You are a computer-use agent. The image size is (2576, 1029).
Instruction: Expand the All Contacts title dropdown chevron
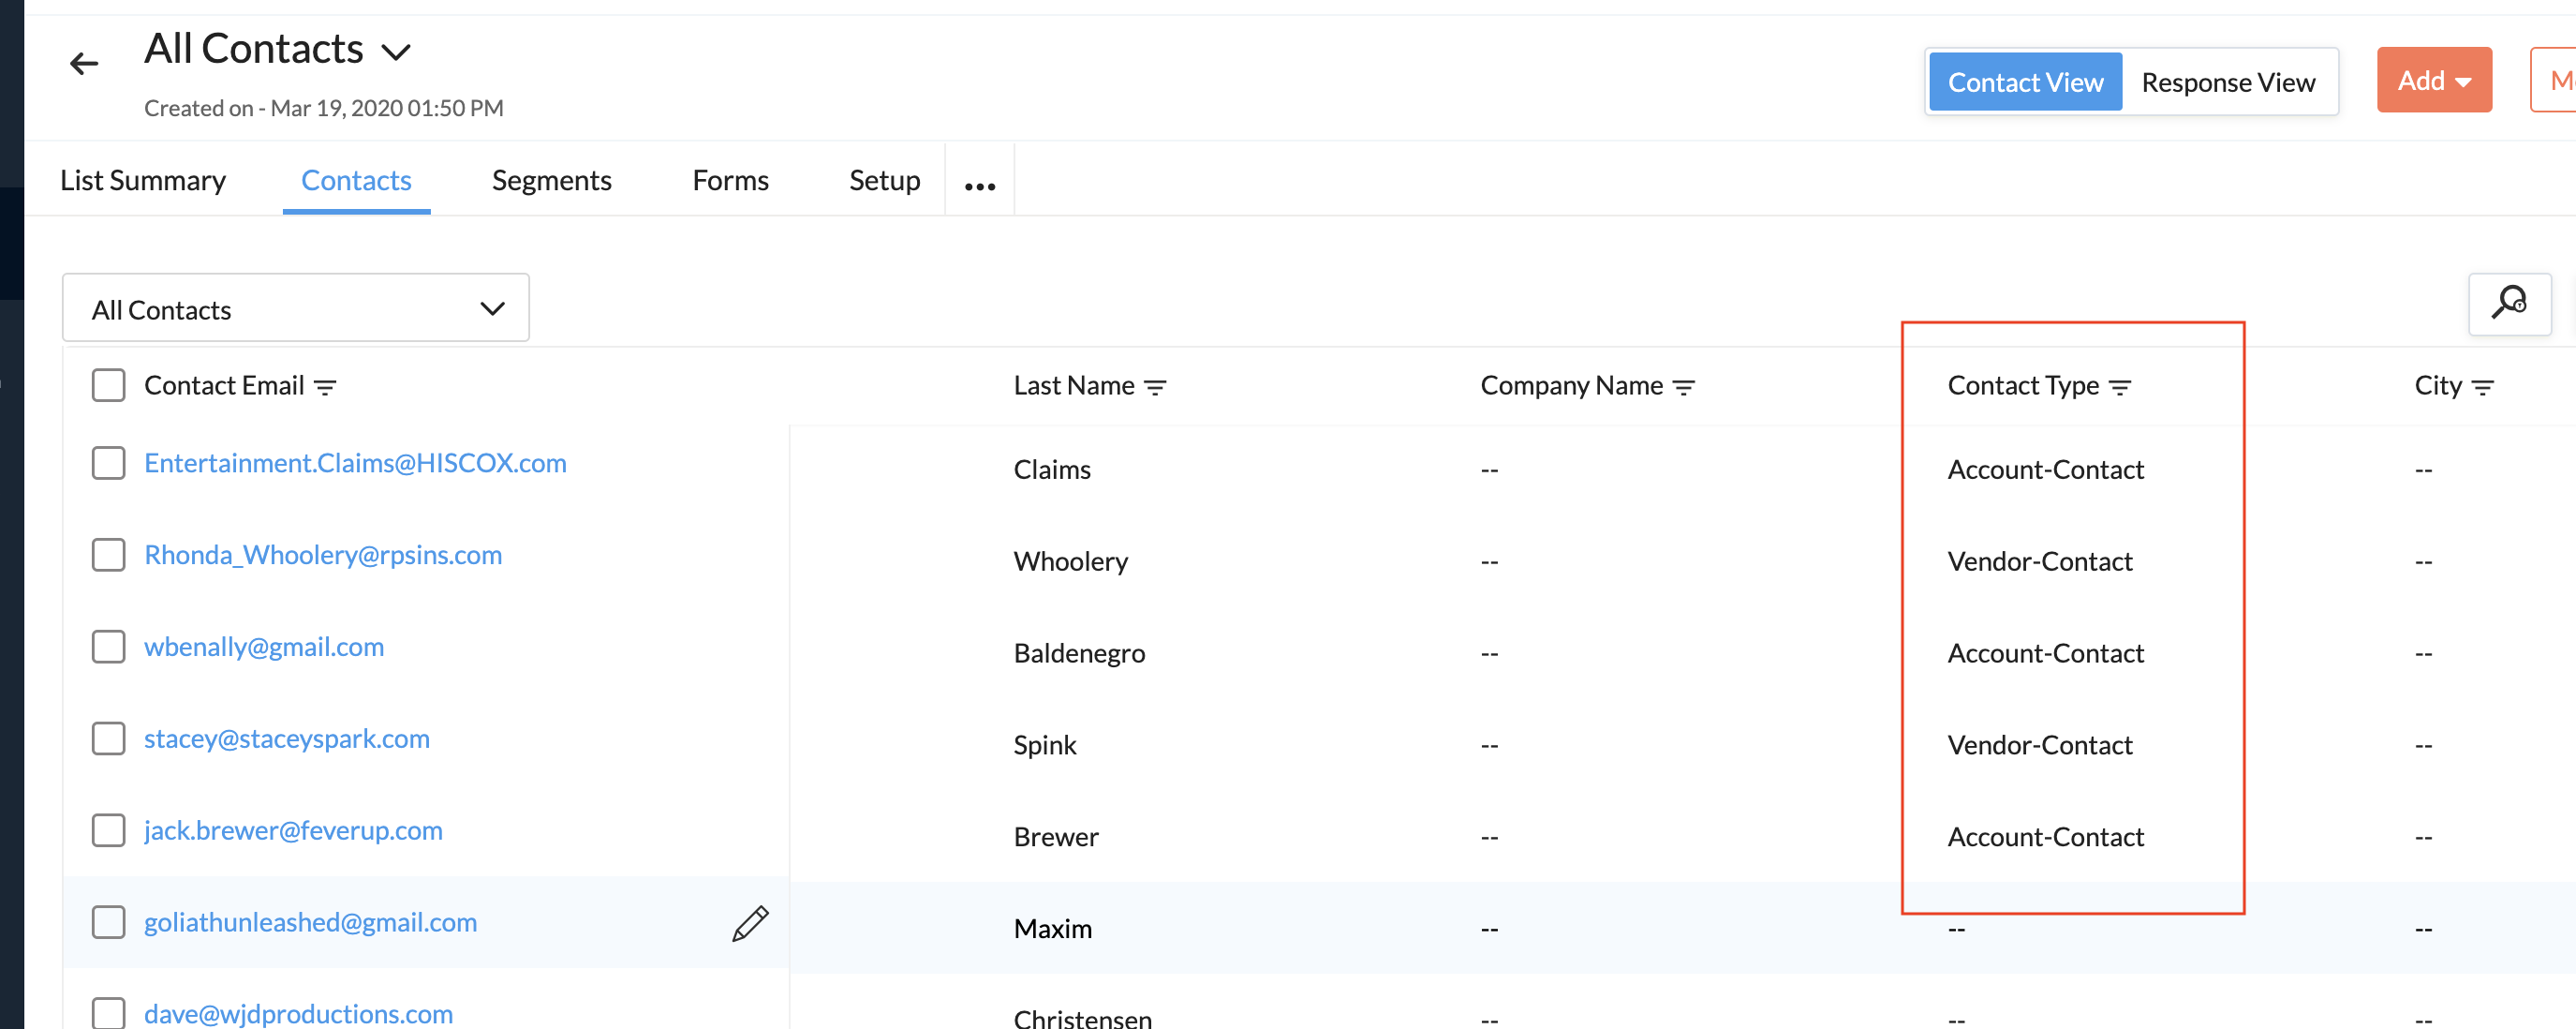397,52
